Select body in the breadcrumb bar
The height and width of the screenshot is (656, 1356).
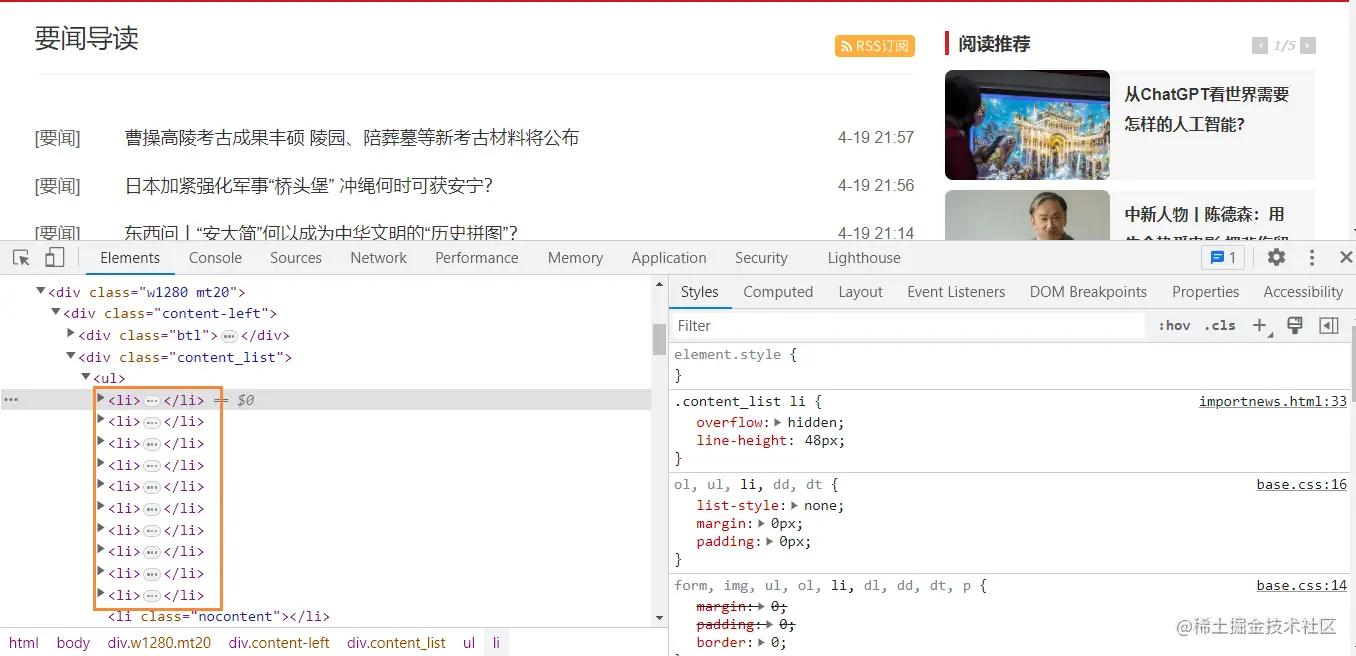coord(73,642)
